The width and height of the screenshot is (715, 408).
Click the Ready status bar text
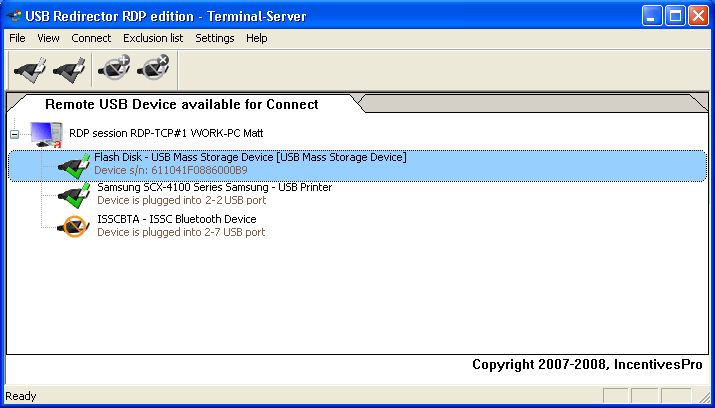point(21,396)
